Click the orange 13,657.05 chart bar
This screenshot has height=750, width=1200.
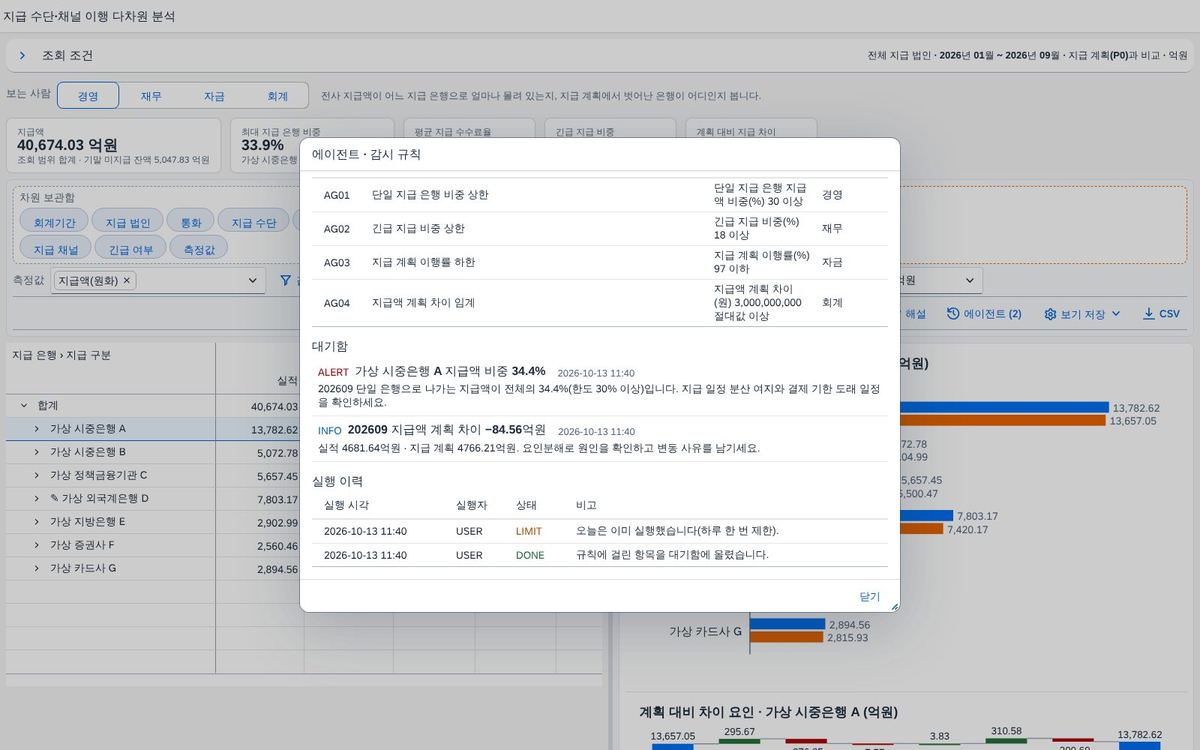click(1003, 421)
